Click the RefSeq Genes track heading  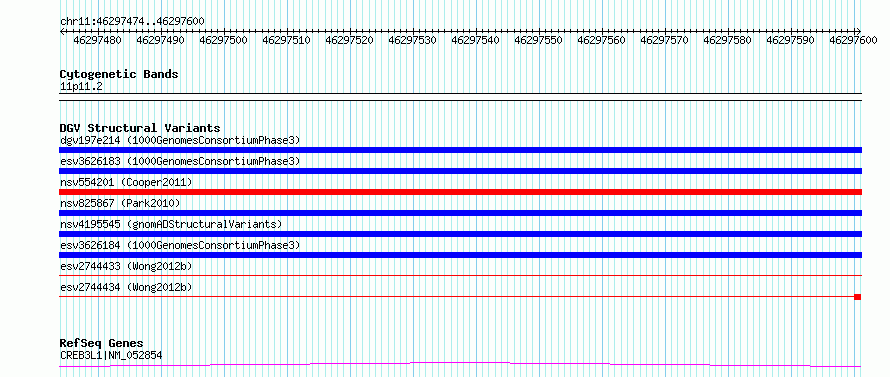[101, 344]
